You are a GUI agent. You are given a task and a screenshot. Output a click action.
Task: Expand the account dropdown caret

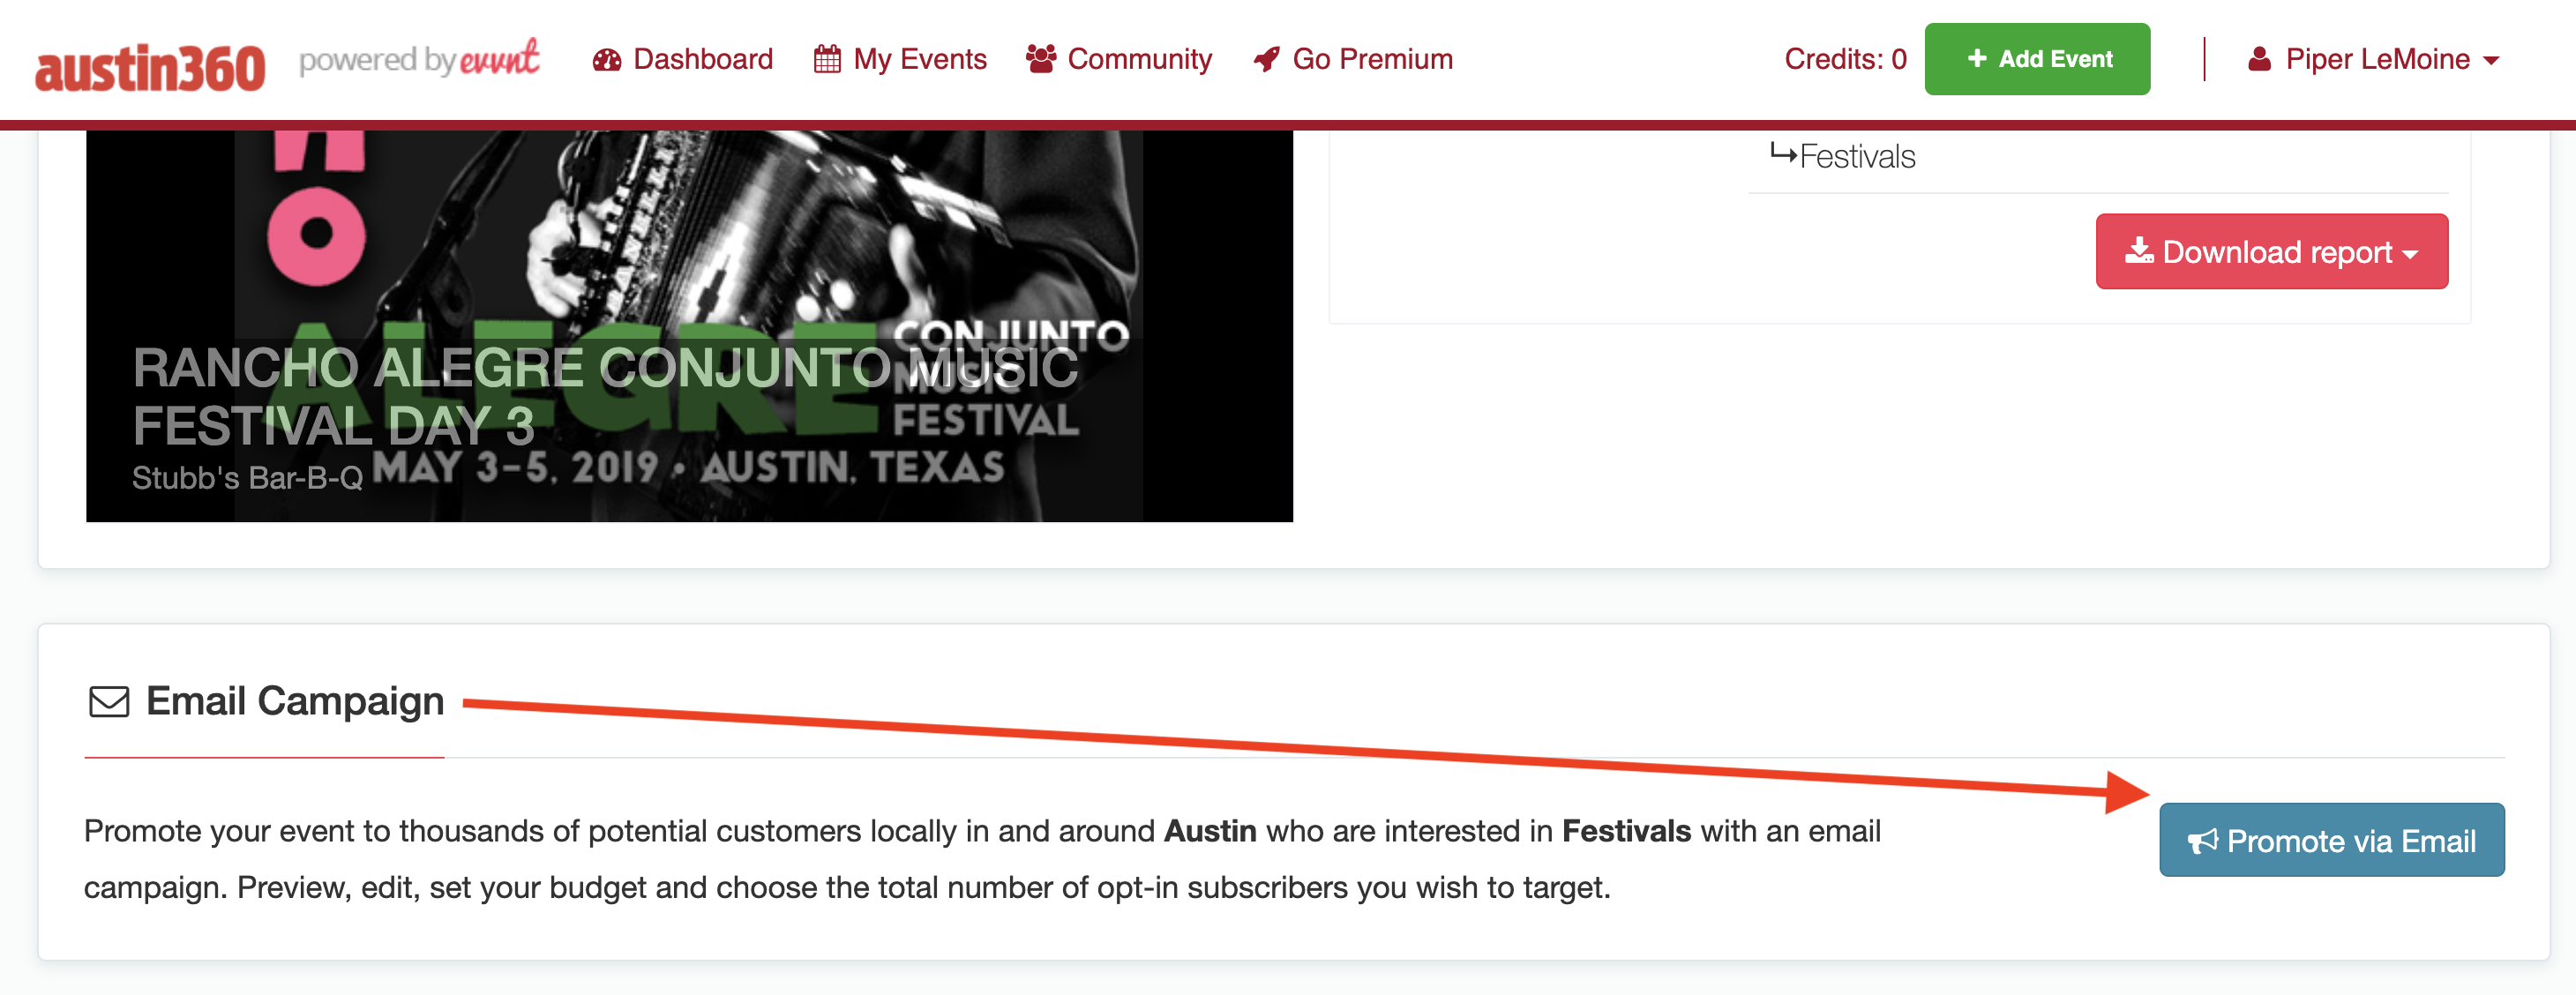pyautogui.click(x=2491, y=61)
